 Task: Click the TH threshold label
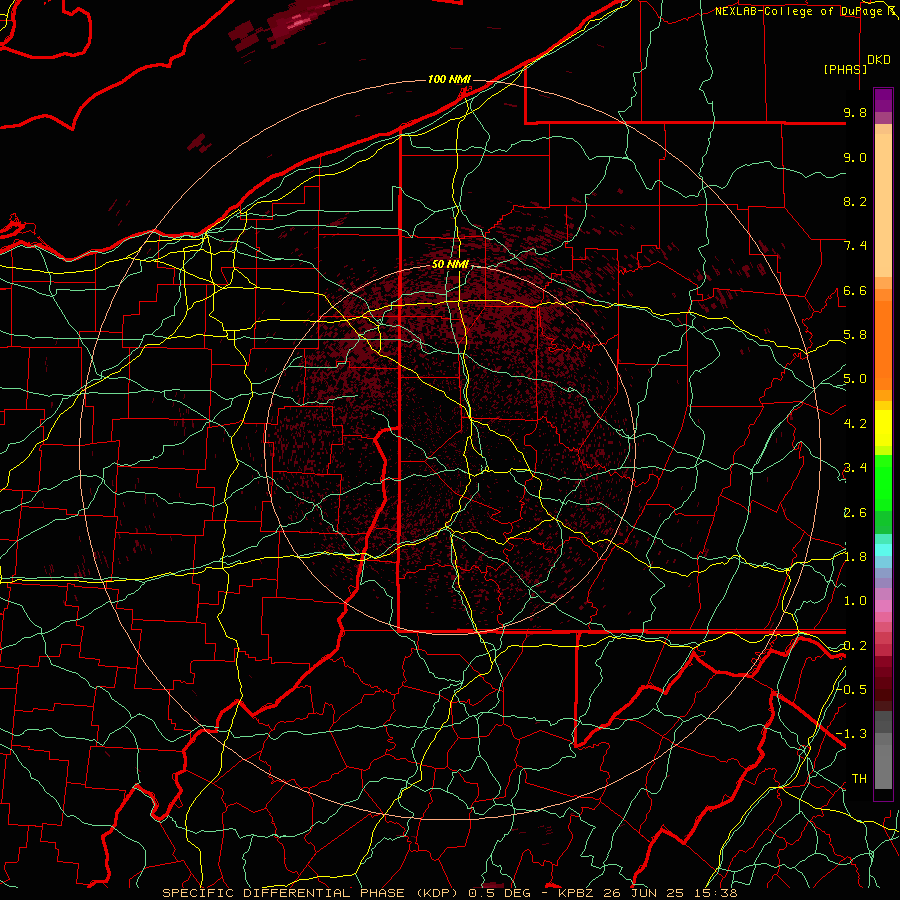(x=859, y=778)
